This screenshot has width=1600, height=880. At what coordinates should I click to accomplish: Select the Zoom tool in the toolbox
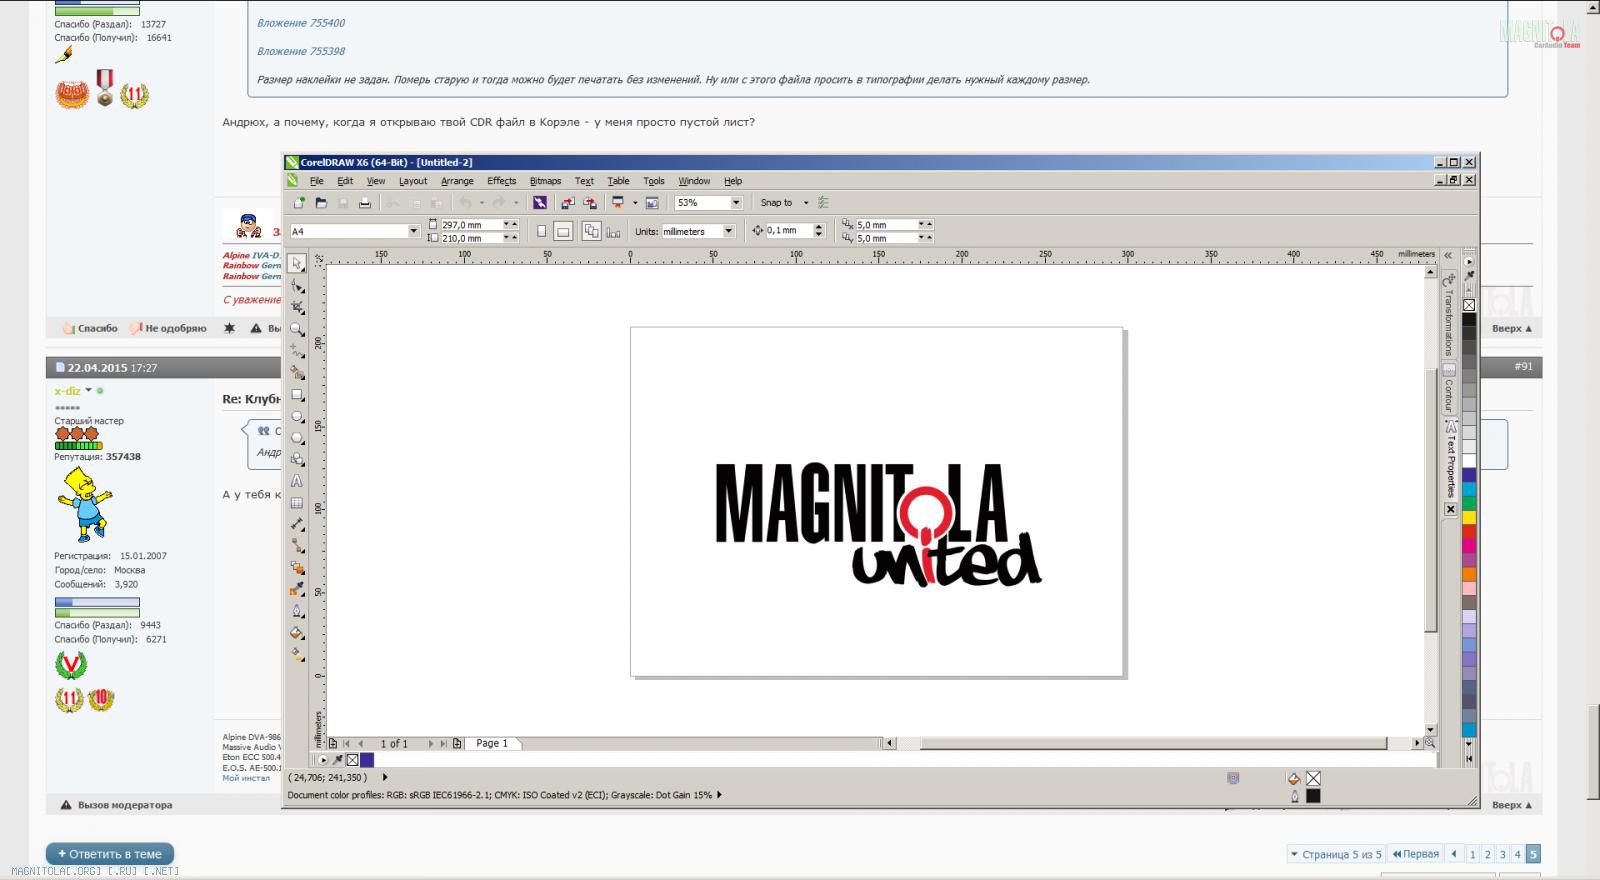click(297, 329)
